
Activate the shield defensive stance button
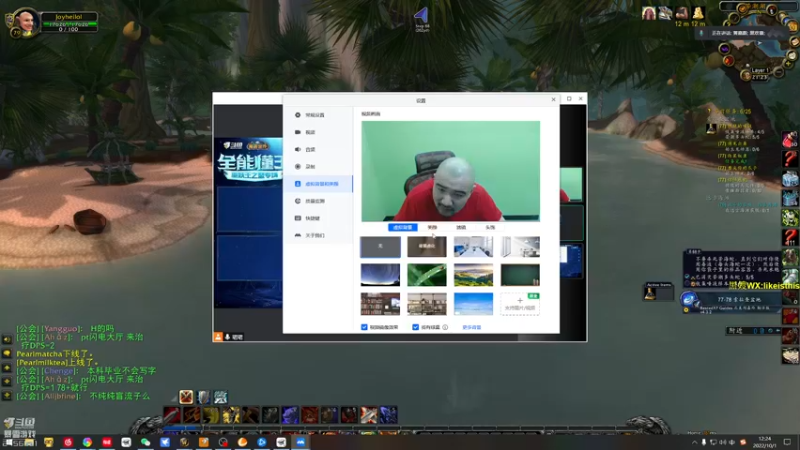tap(204, 396)
